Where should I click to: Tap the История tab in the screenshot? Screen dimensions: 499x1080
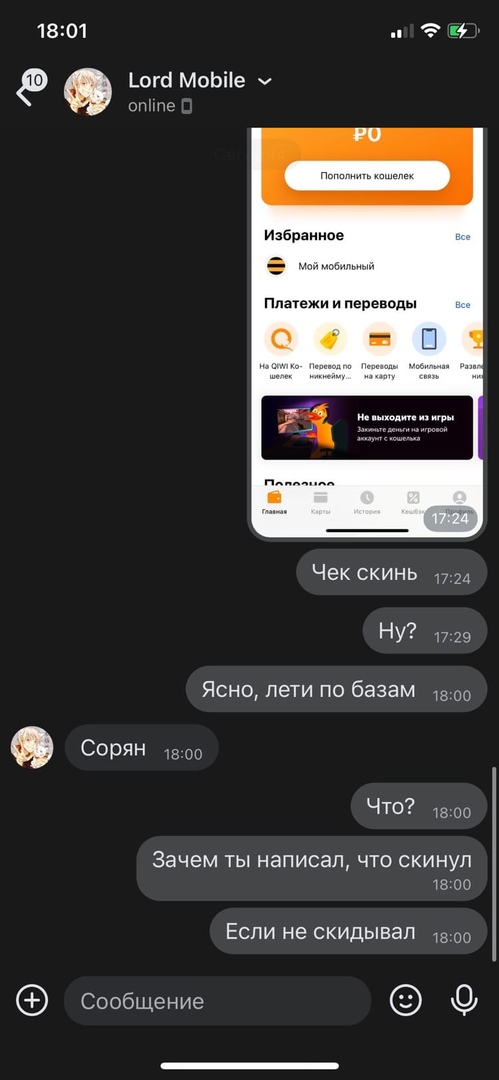pyautogui.click(x=367, y=503)
